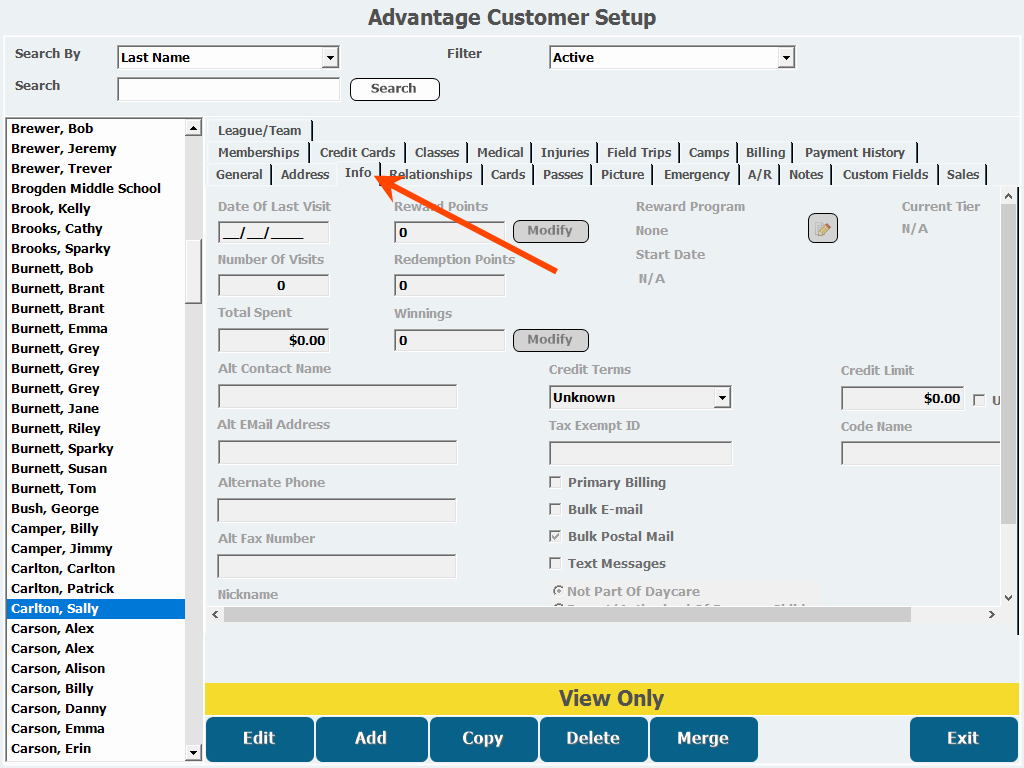Check the Text Messages checkbox
Image resolution: width=1024 pixels, height=768 pixels.
[x=555, y=564]
